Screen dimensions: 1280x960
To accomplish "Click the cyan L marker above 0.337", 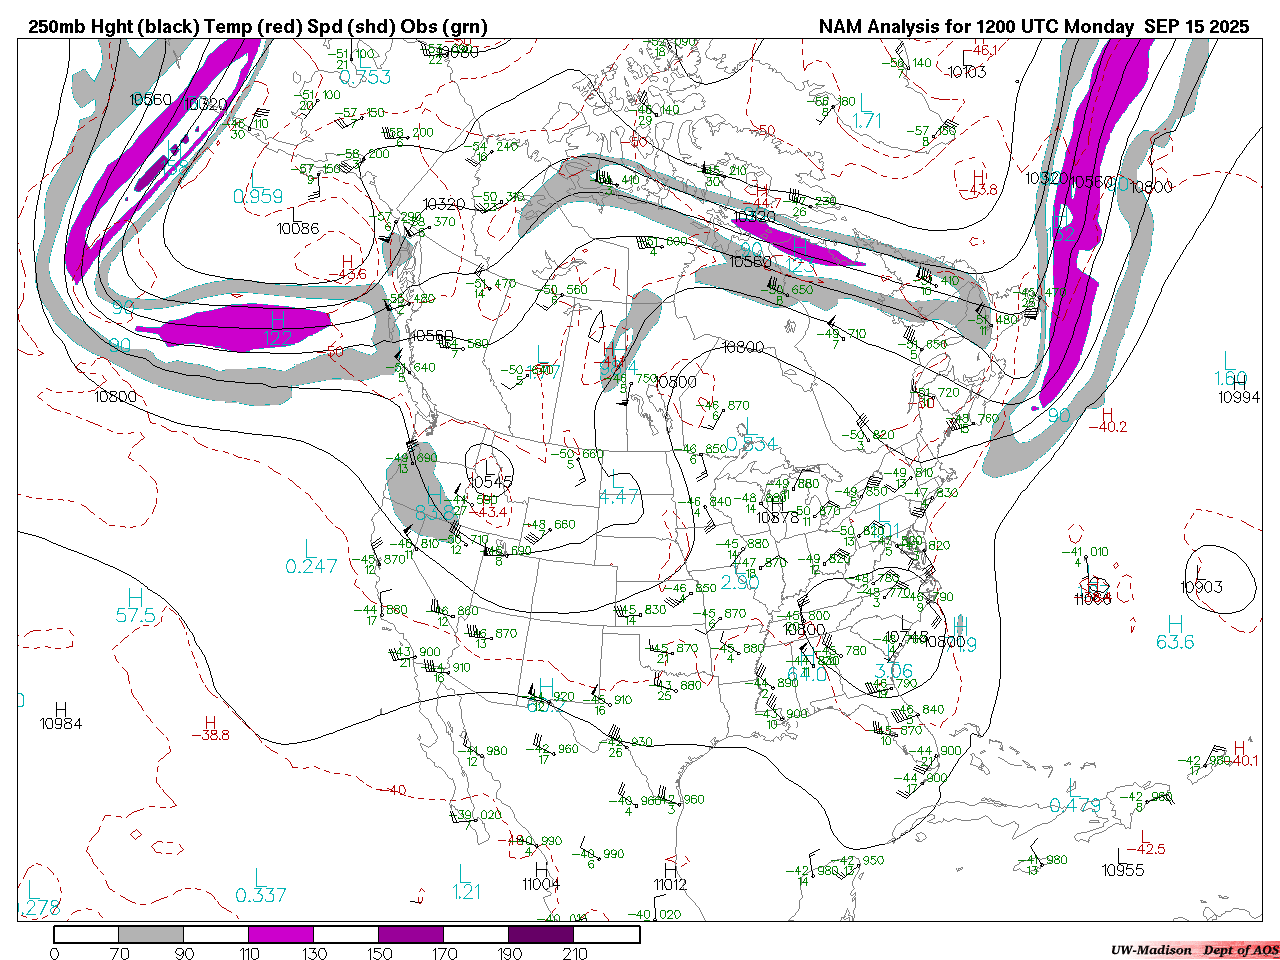I will pyautogui.click(x=259, y=877).
